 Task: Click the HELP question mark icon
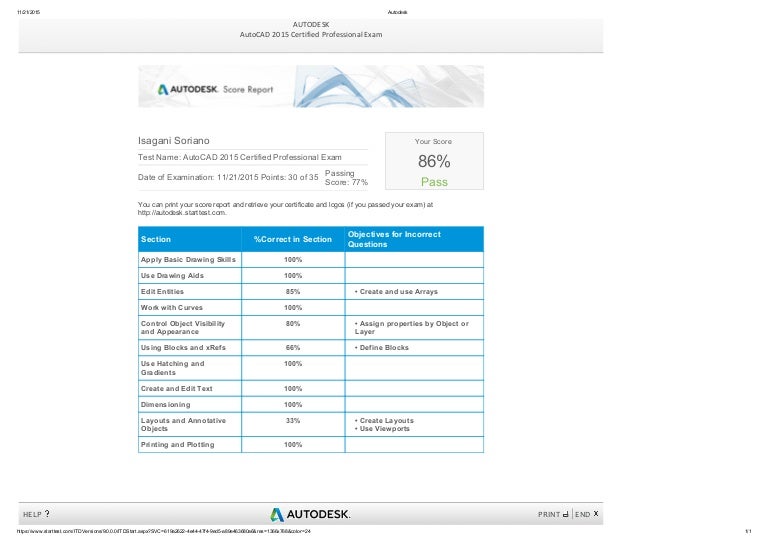(x=47, y=513)
